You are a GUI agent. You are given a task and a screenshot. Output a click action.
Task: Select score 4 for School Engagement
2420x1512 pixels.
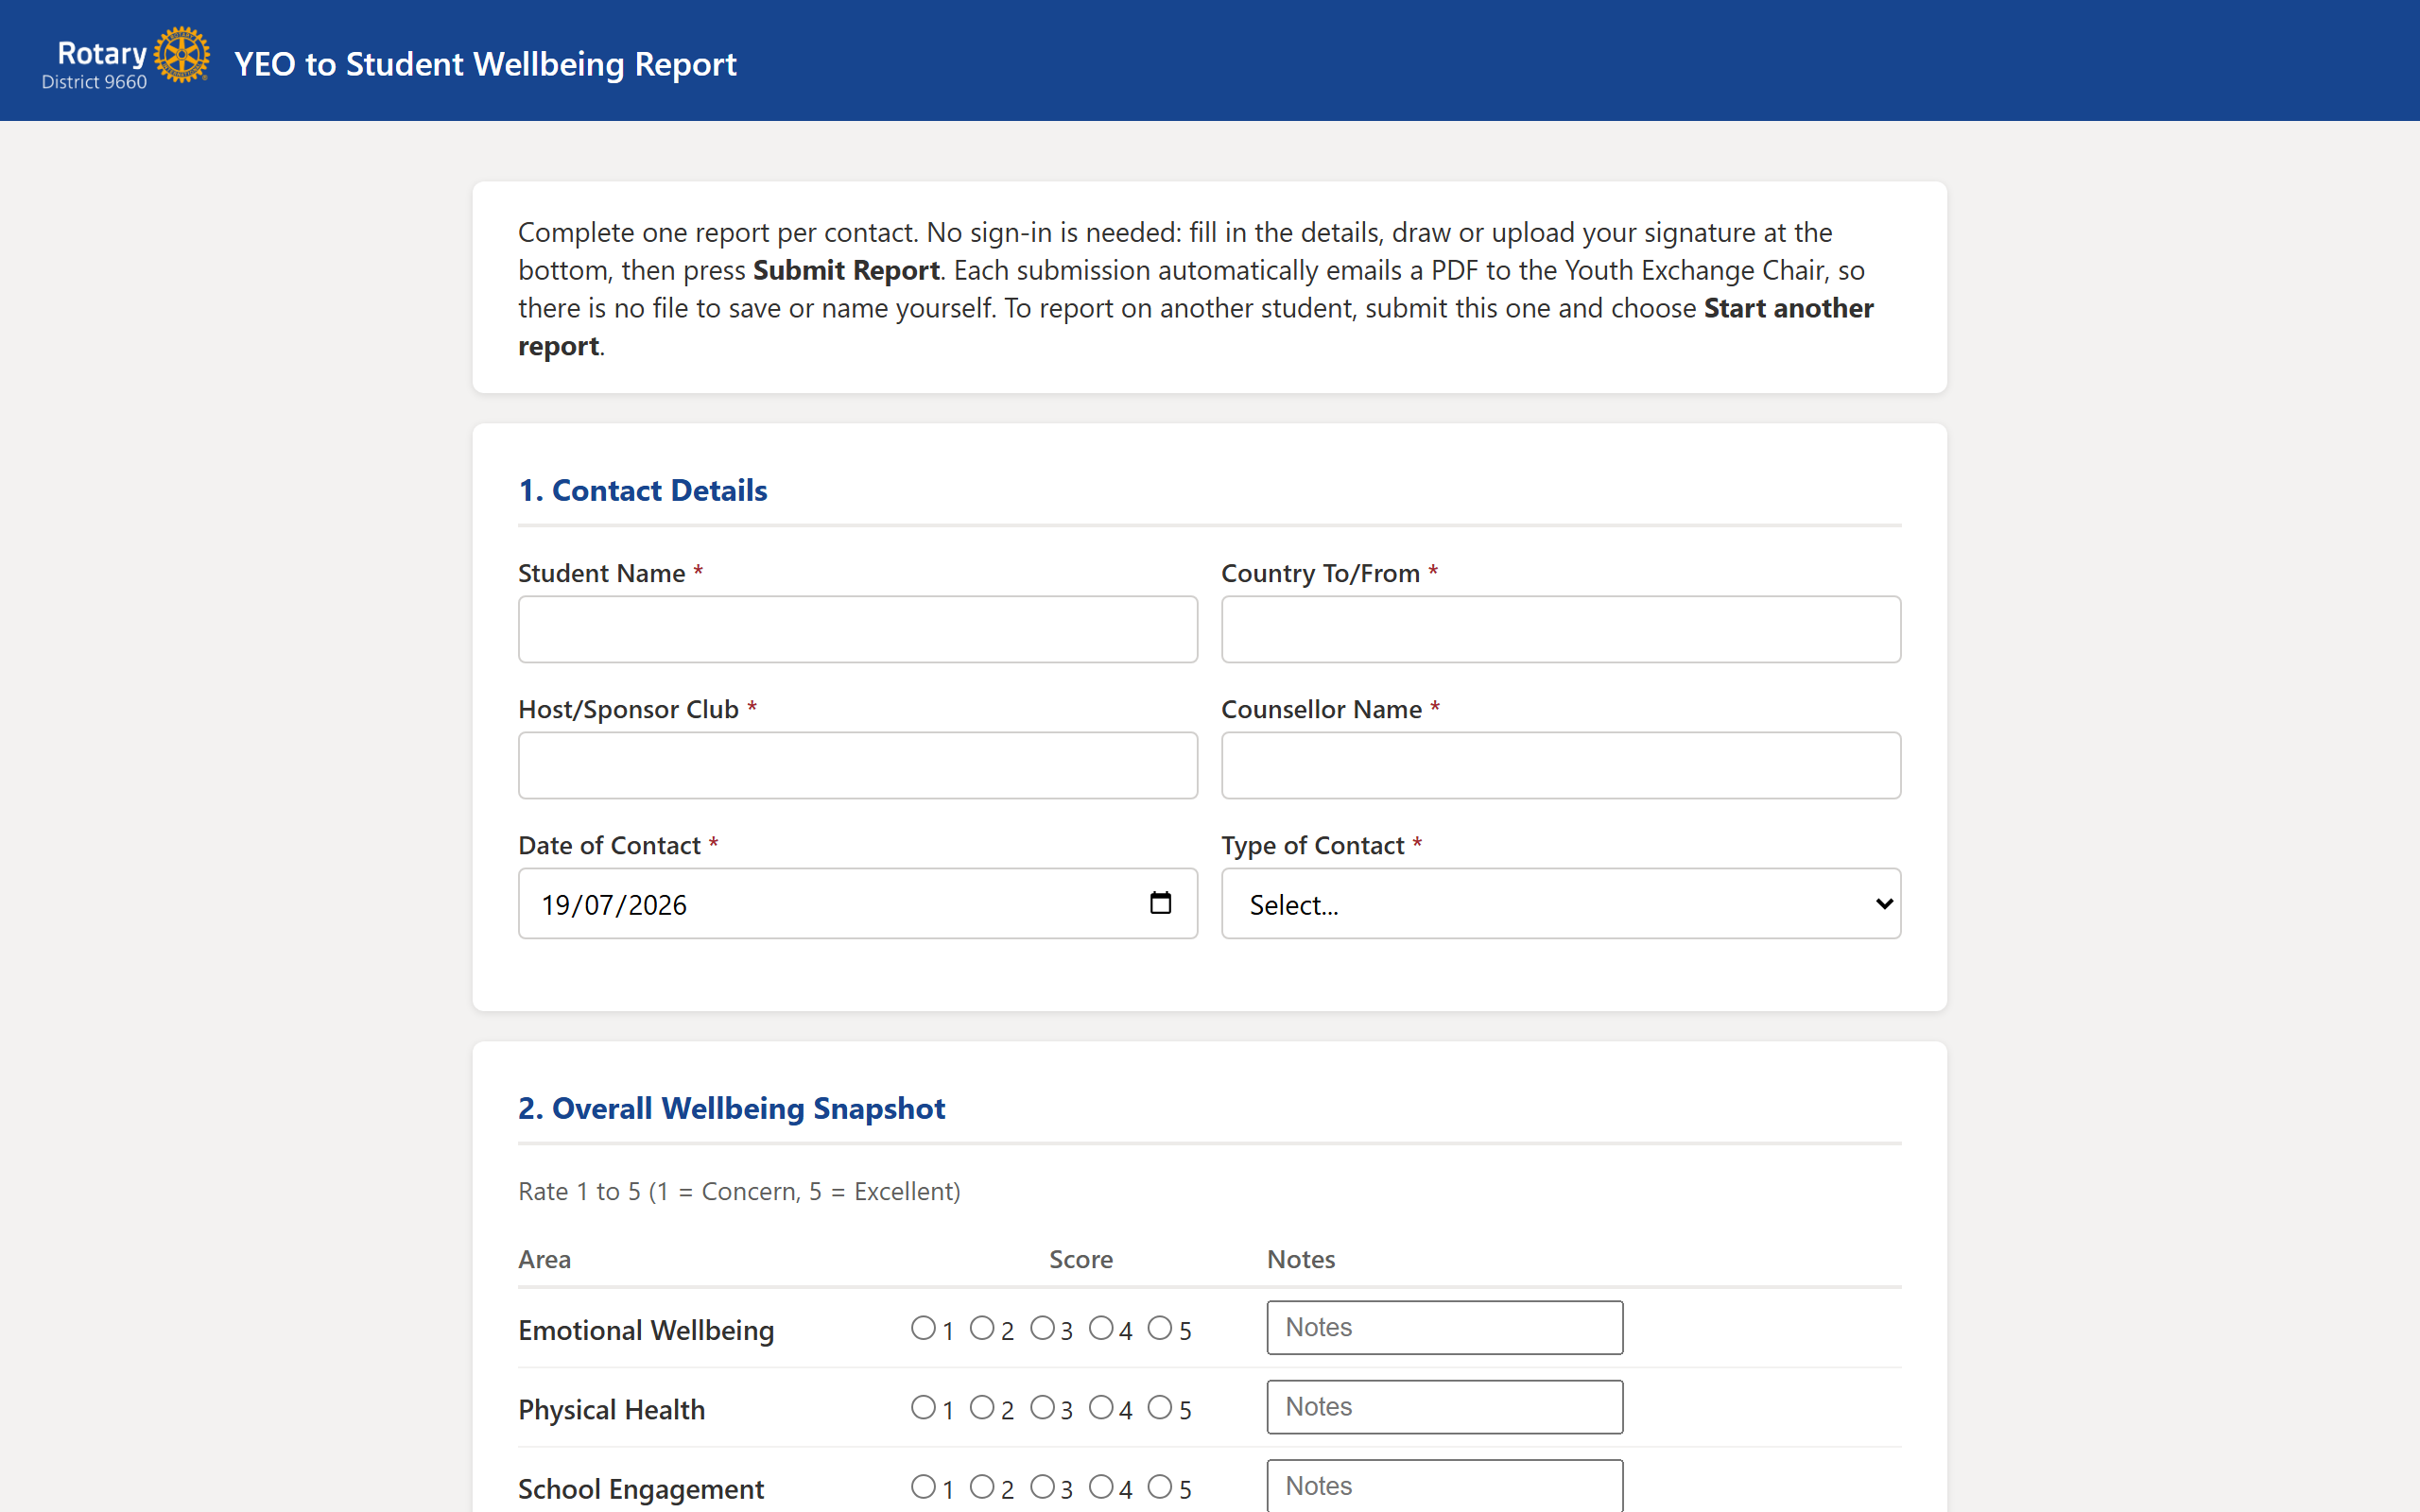tap(1101, 1487)
